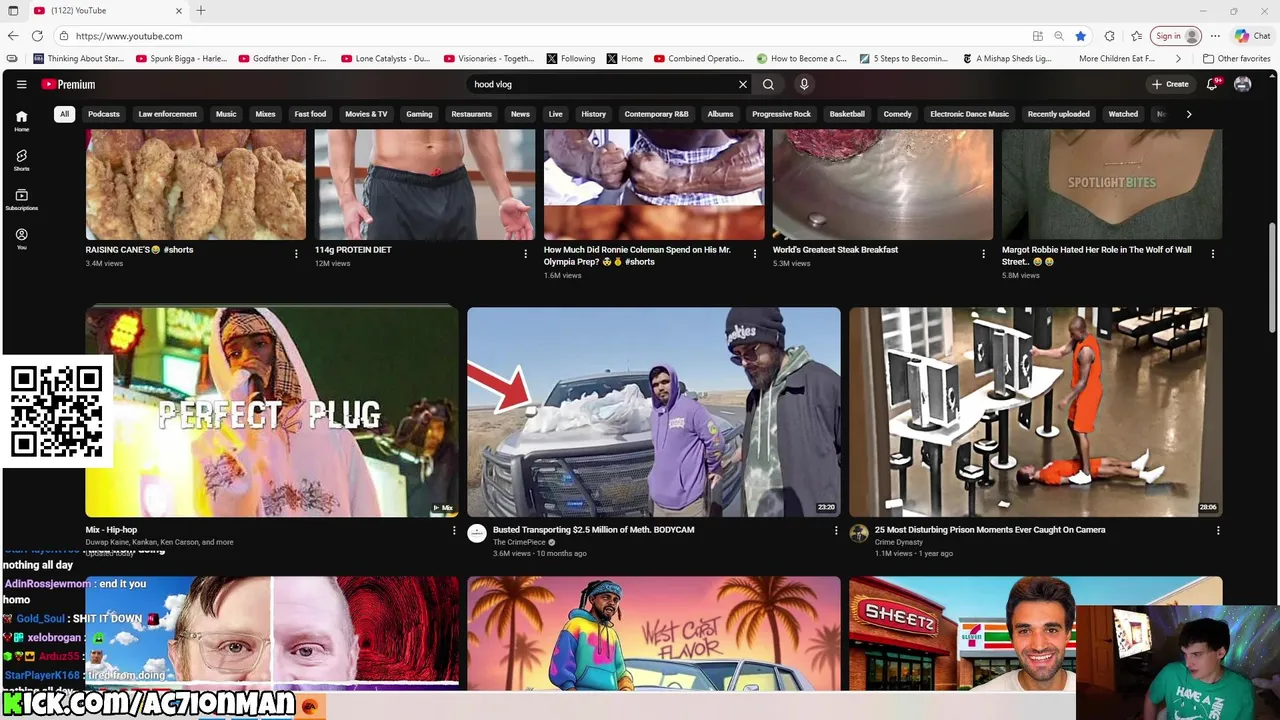Open options for World's Greatest Steak Breakfast
1280x720 pixels.
click(x=983, y=254)
